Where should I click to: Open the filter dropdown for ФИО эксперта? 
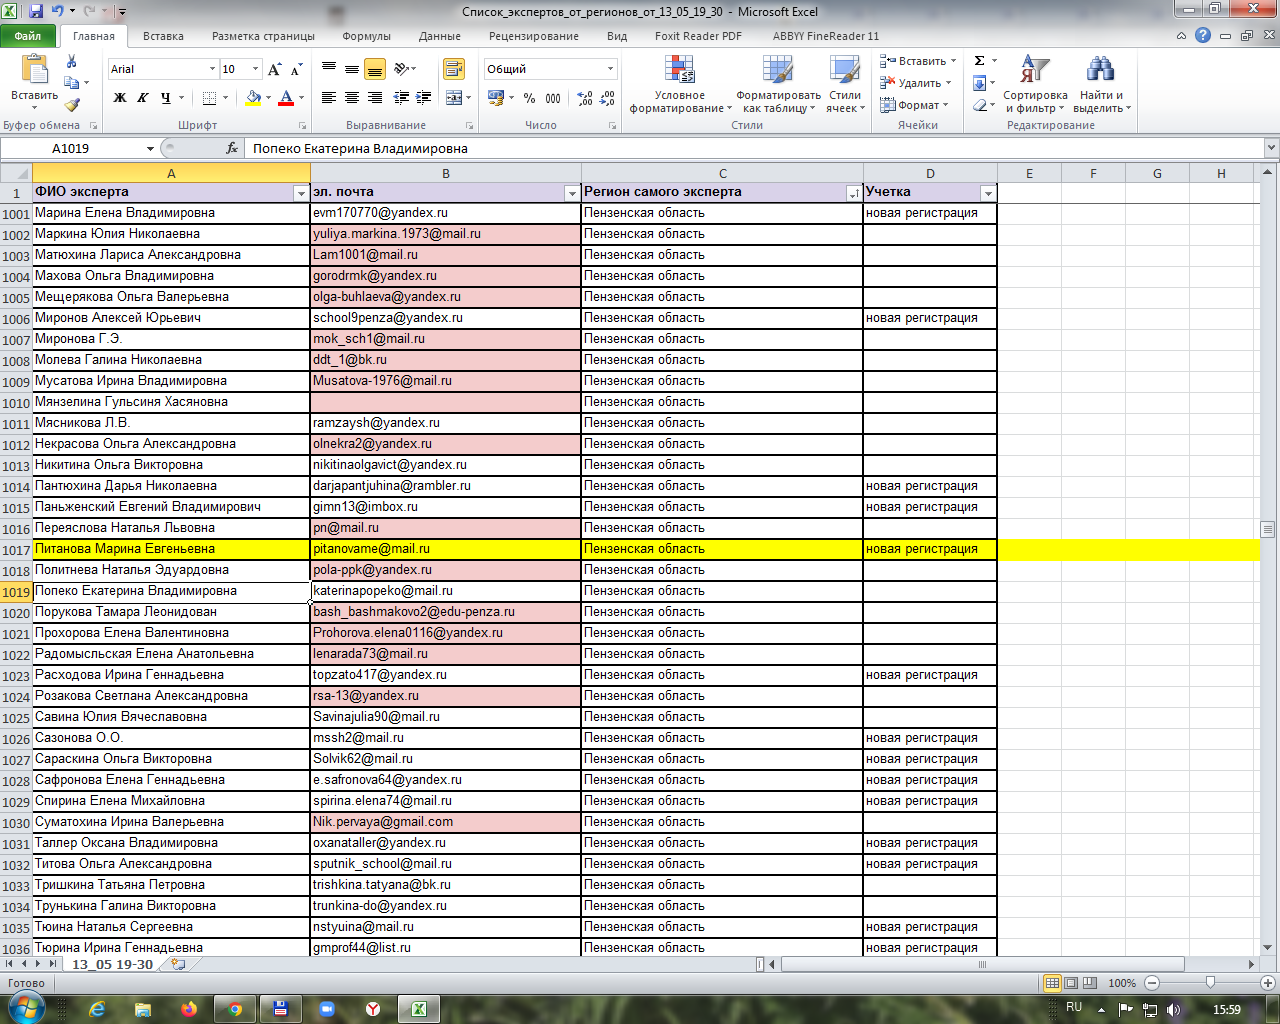[x=300, y=193]
